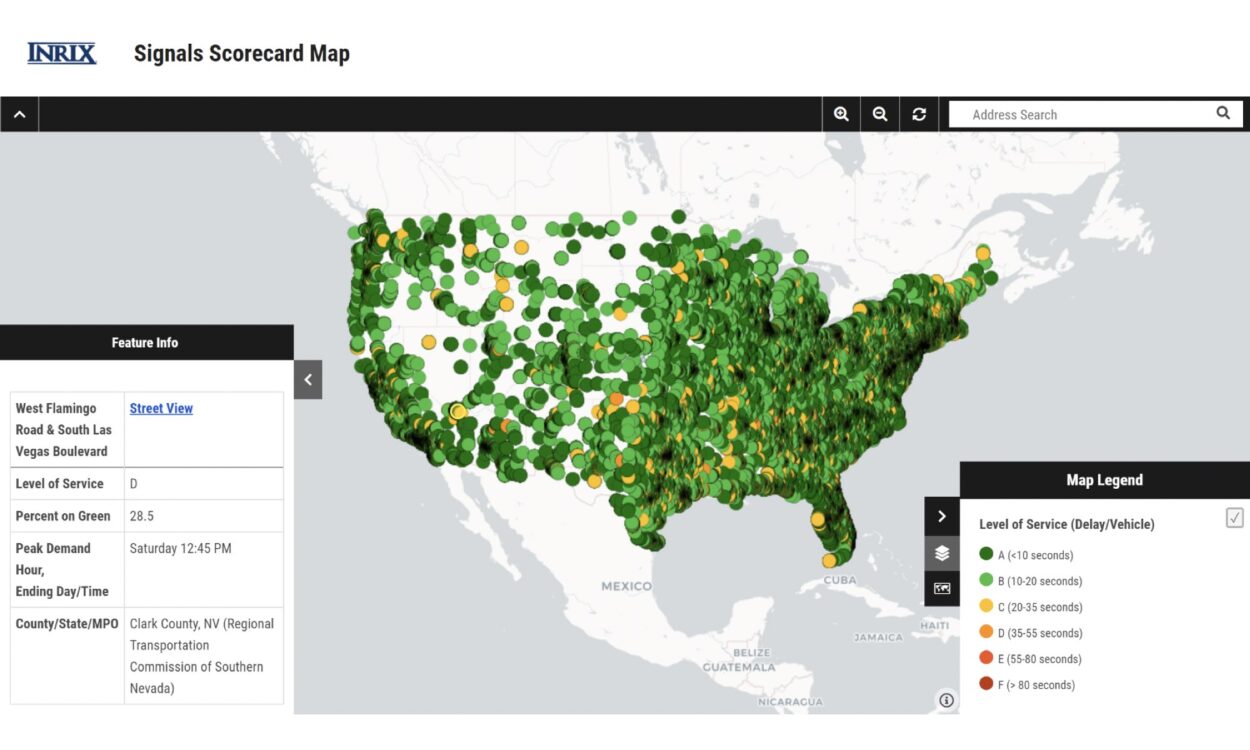The image size is (1250, 750).
Task: Zoom in on the map
Action: point(841,113)
